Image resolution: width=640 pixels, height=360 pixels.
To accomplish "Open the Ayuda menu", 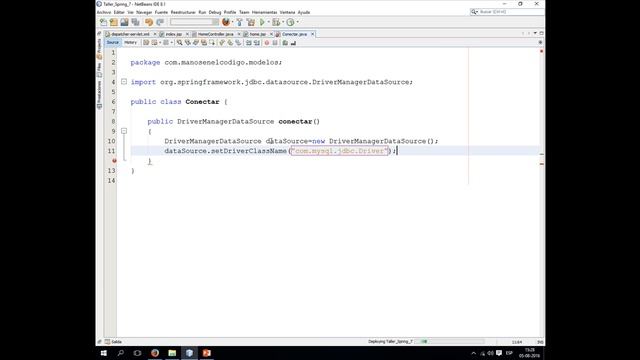I will pos(304,12).
